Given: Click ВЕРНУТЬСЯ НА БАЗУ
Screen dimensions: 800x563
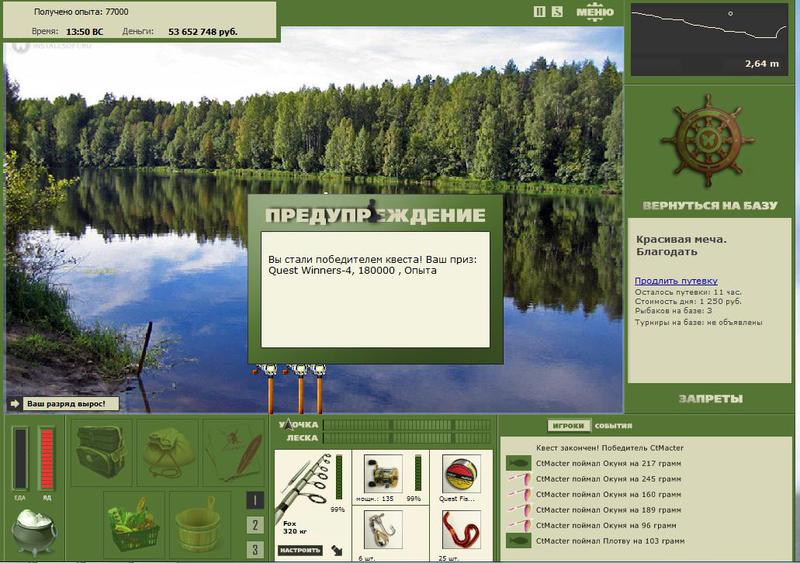Looking at the screenshot, I should (x=710, y=206).
